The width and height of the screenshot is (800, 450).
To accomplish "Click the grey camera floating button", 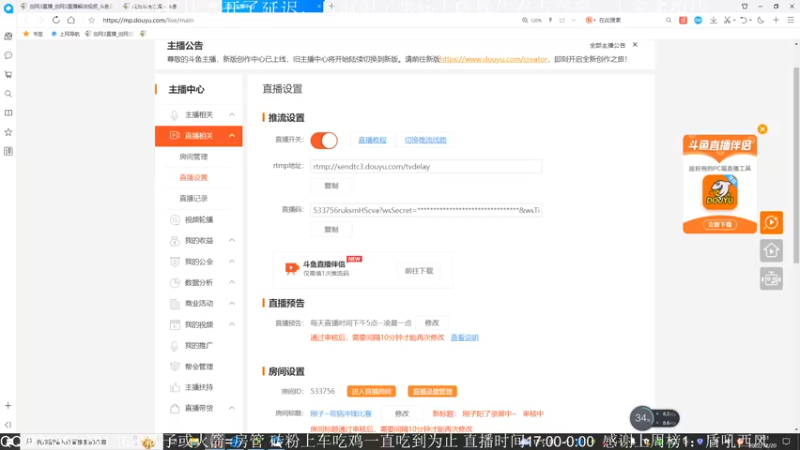I will (771, 279).
